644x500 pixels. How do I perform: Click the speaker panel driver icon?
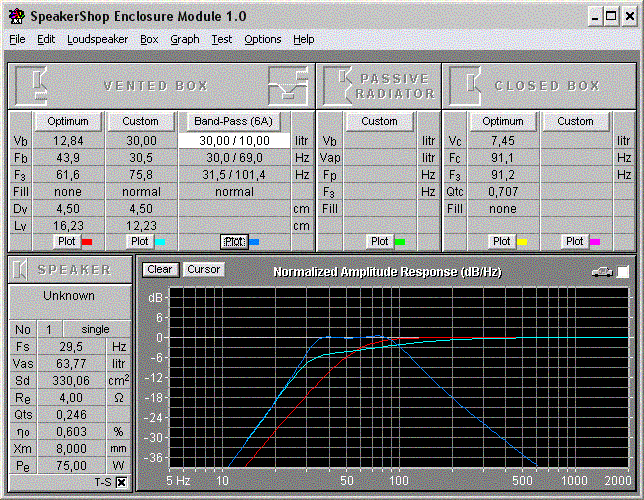(x=20, y=270)
